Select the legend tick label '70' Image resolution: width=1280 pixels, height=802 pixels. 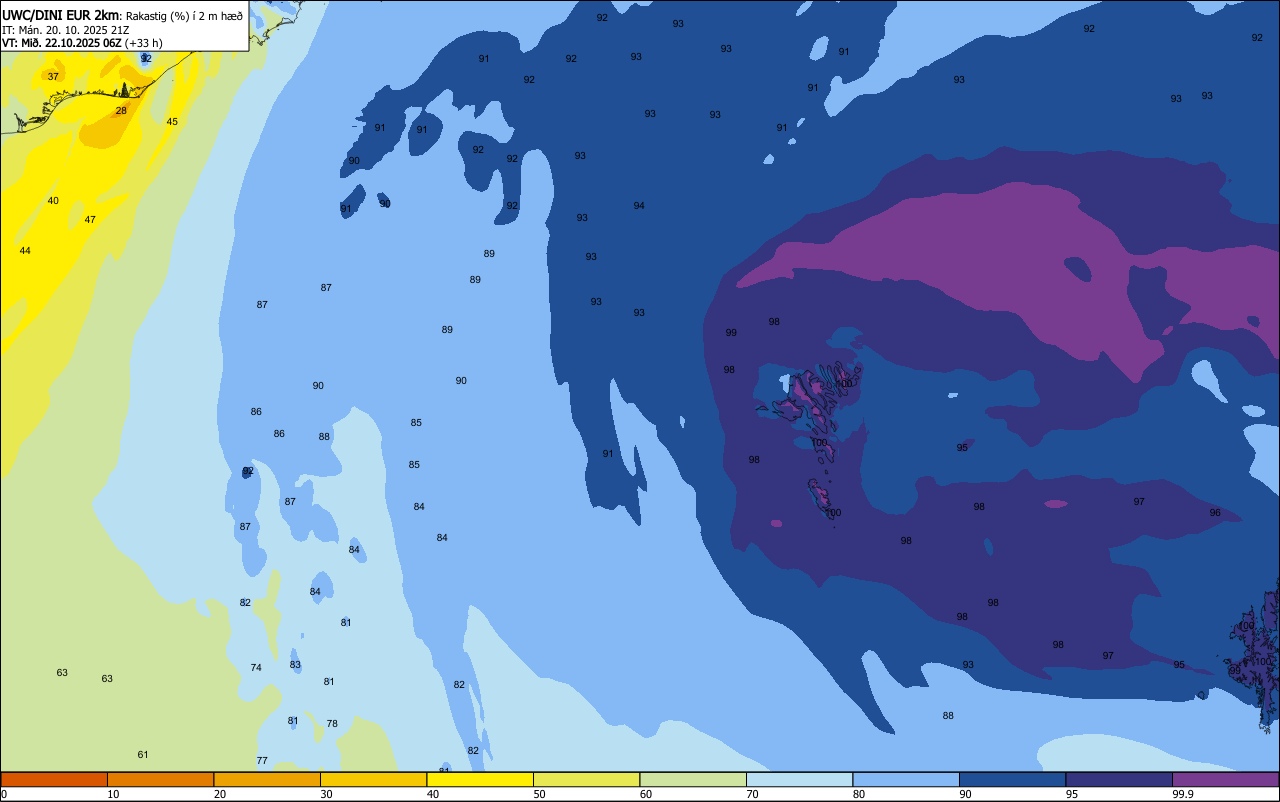(752, 794)
